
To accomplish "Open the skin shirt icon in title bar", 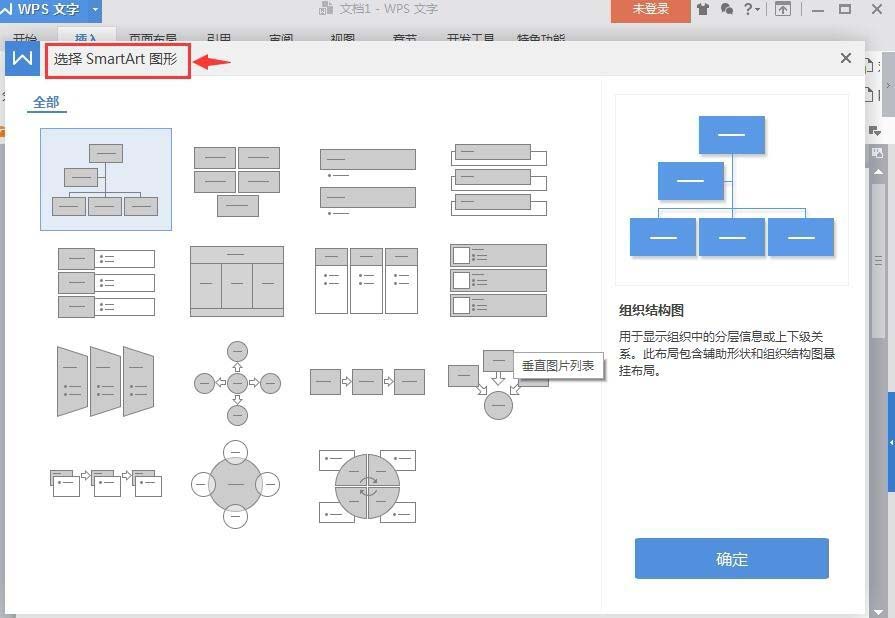I will pos(703,9).
